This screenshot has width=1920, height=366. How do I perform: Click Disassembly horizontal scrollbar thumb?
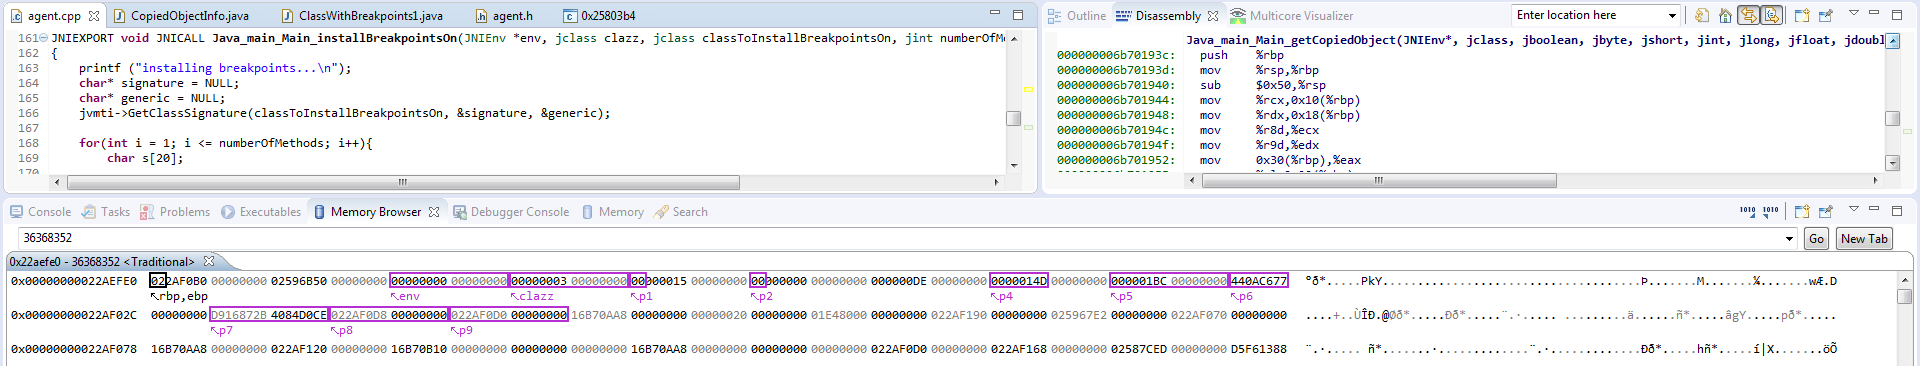click(1379, 180)
